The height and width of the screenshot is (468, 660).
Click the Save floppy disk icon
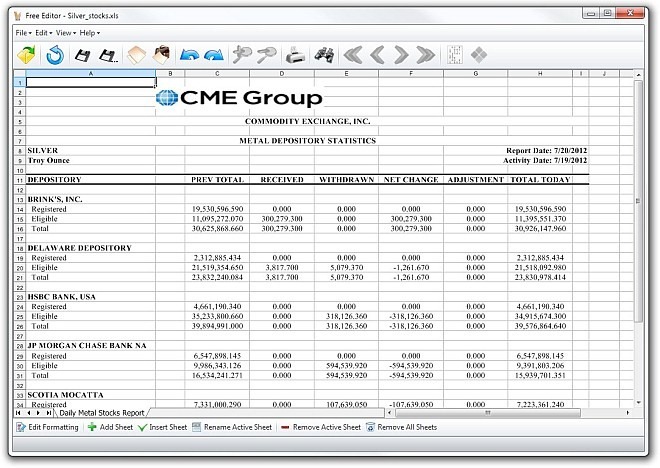tap(82, 55)
